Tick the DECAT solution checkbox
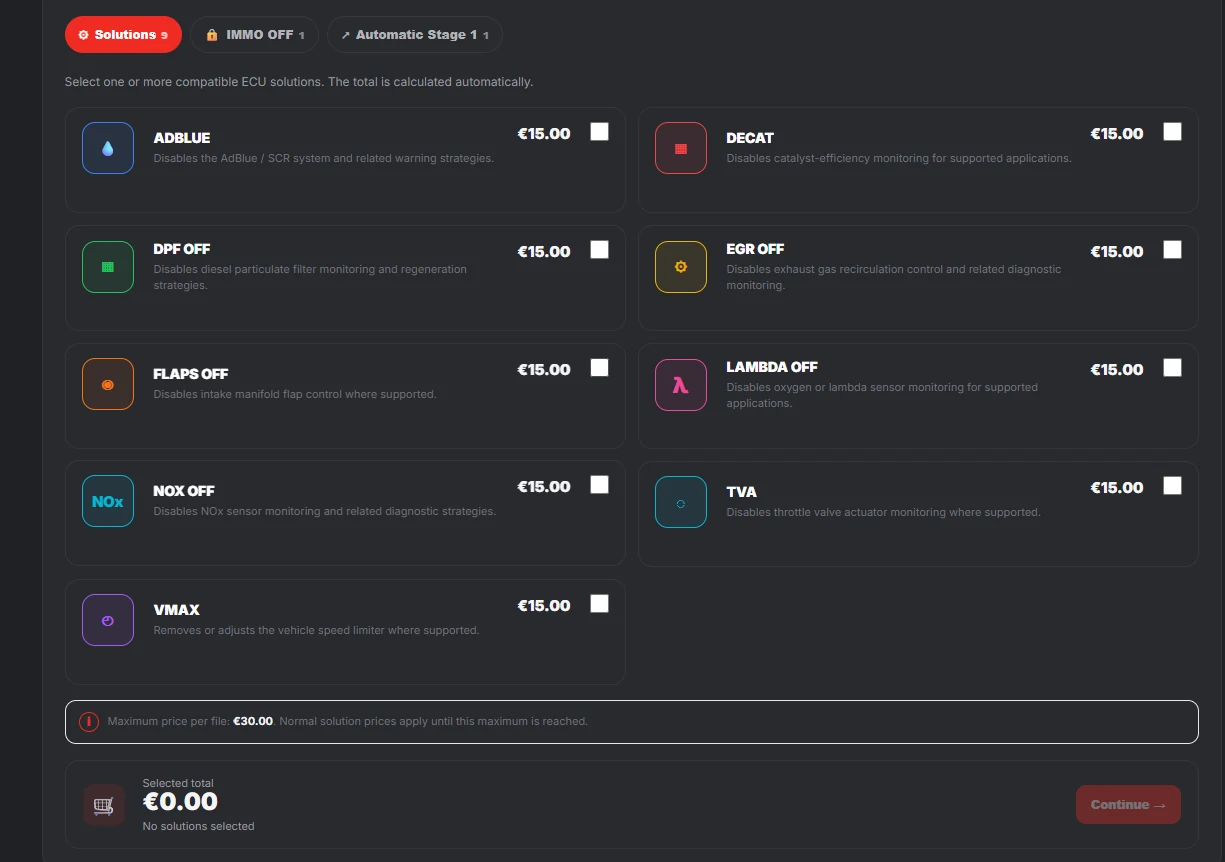 [x=1172, y=132]
